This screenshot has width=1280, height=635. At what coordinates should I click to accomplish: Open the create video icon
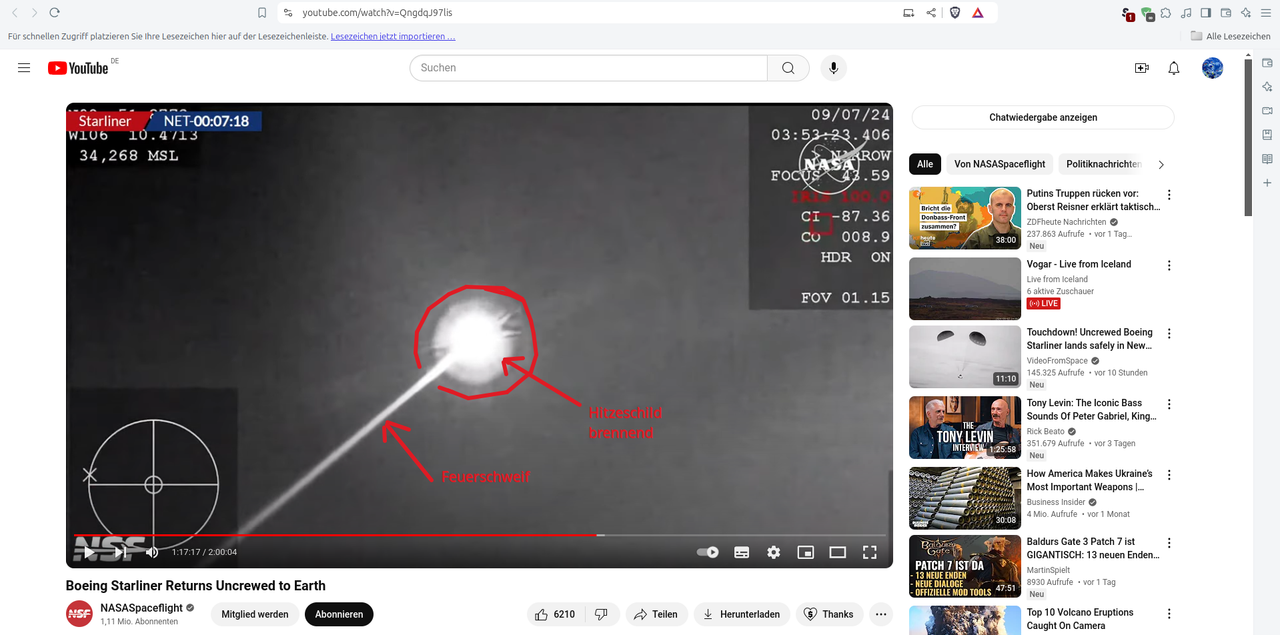pyautogui.click(x=1141, y=68)
